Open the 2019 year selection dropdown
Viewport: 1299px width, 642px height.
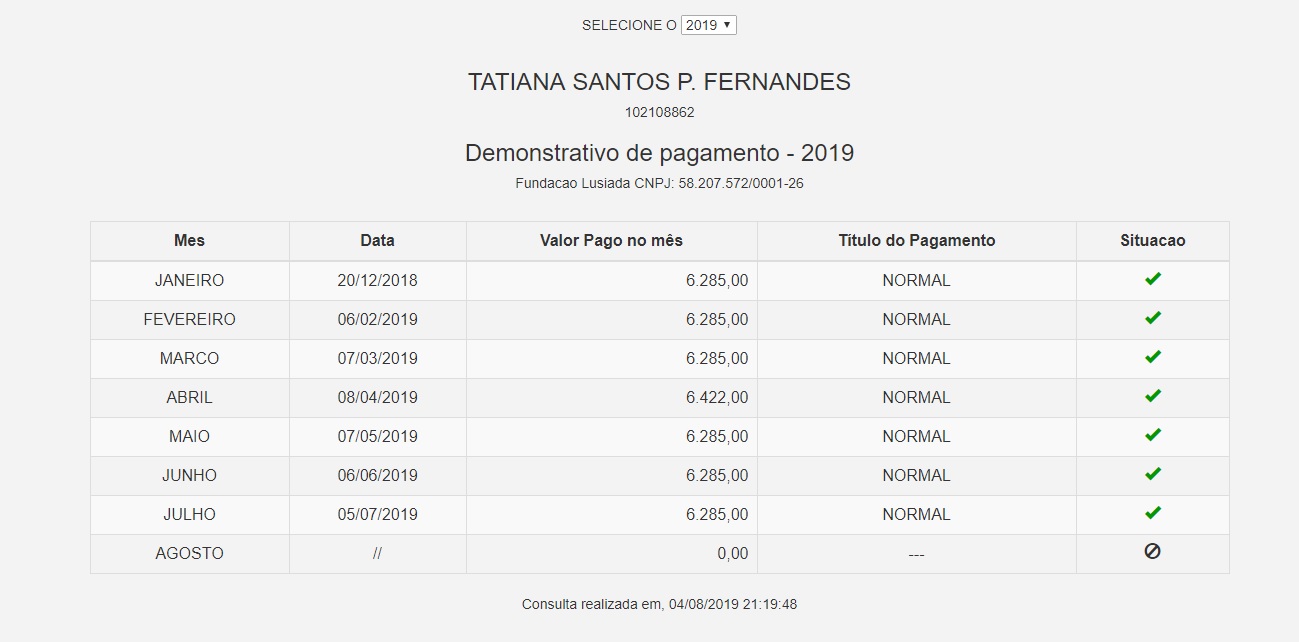708,25
